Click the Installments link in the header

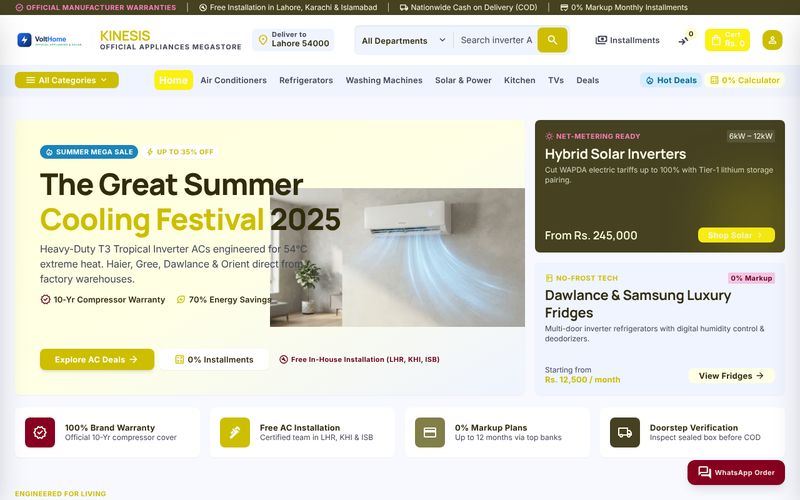pos(628,40)
